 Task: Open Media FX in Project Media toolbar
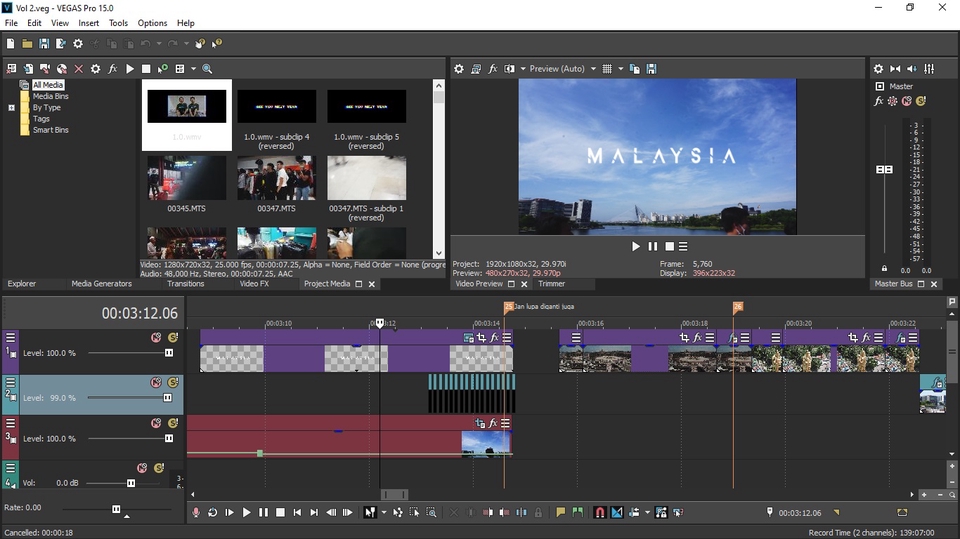tap(112, 69)
